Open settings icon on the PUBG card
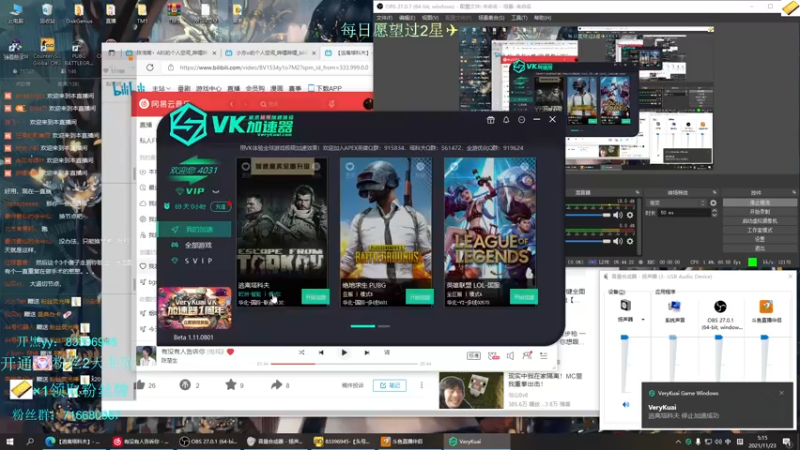The image size is (800, 450). tap(420, 166)
